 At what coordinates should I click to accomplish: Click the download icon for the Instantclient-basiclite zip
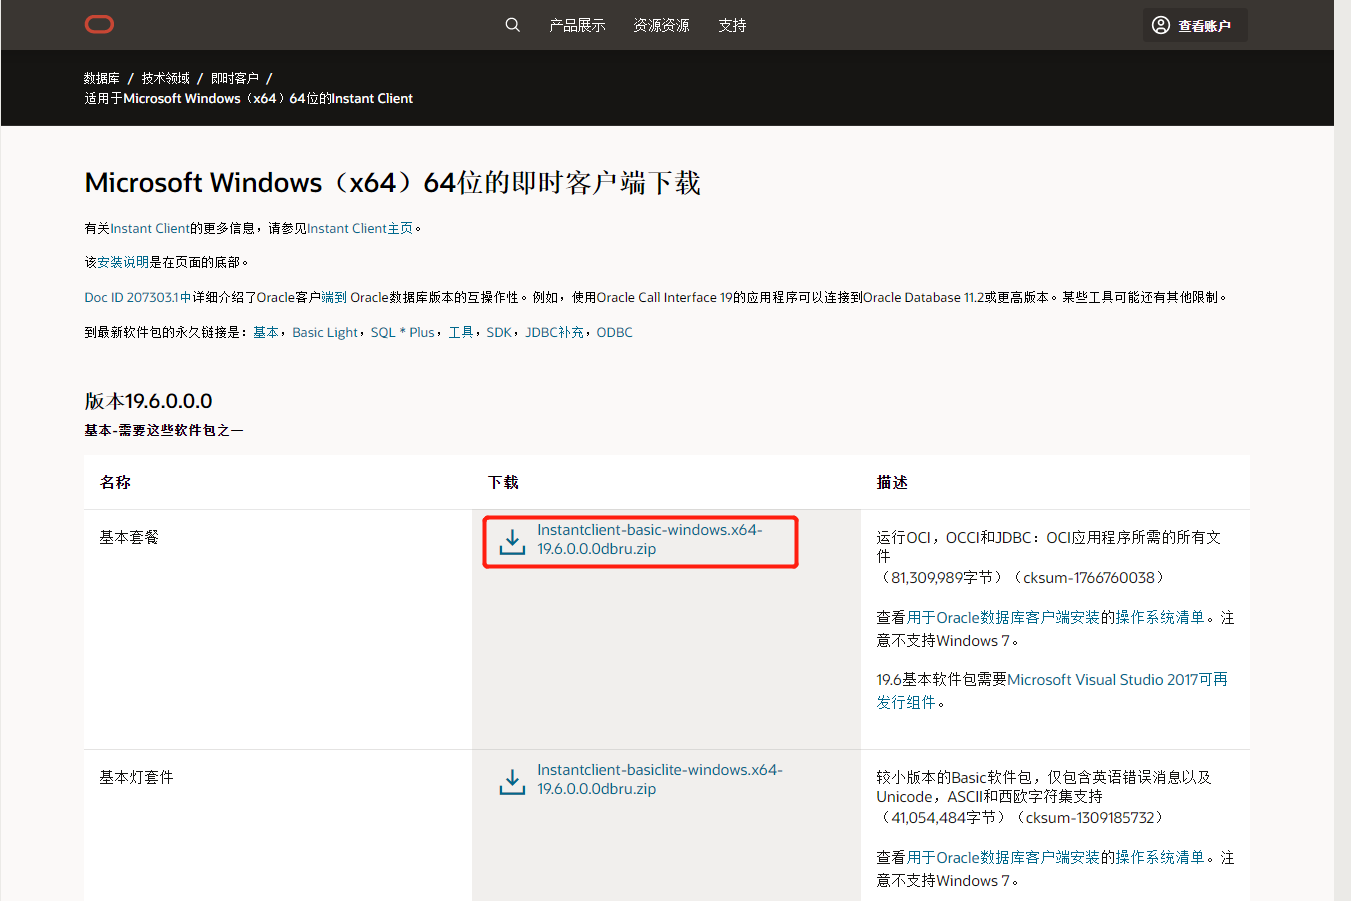point(512,782)
